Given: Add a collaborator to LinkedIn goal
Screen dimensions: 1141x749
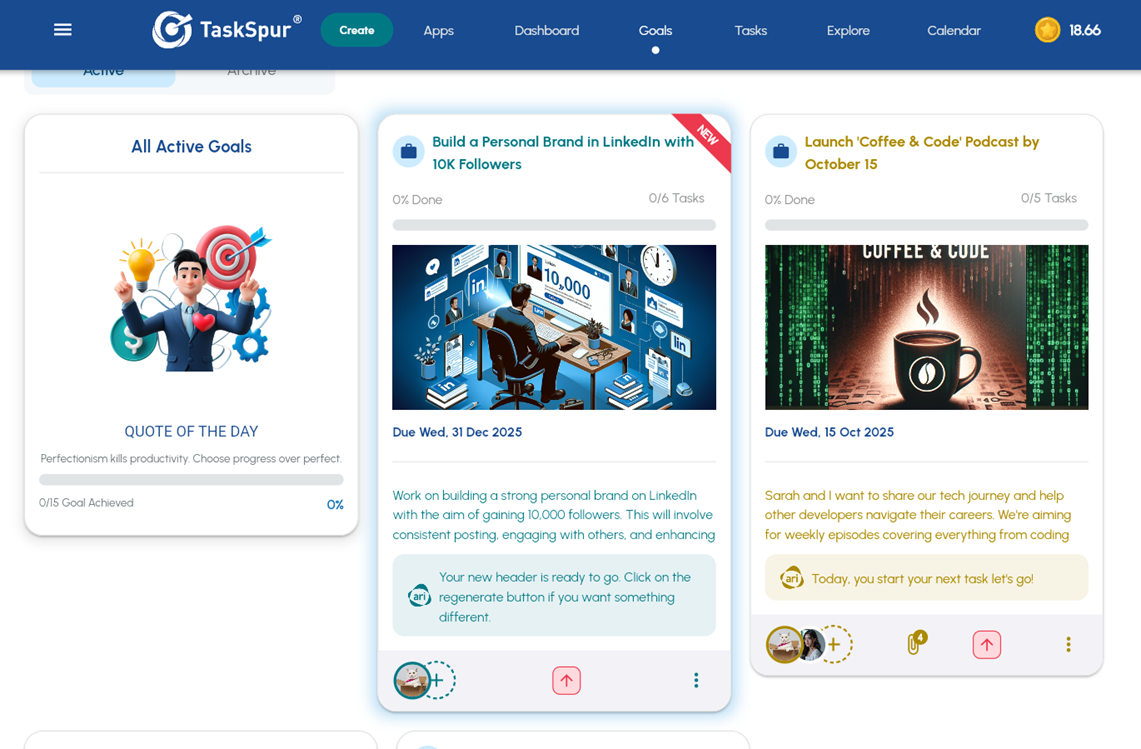Looking at the screenshot, I should point(438,681).
